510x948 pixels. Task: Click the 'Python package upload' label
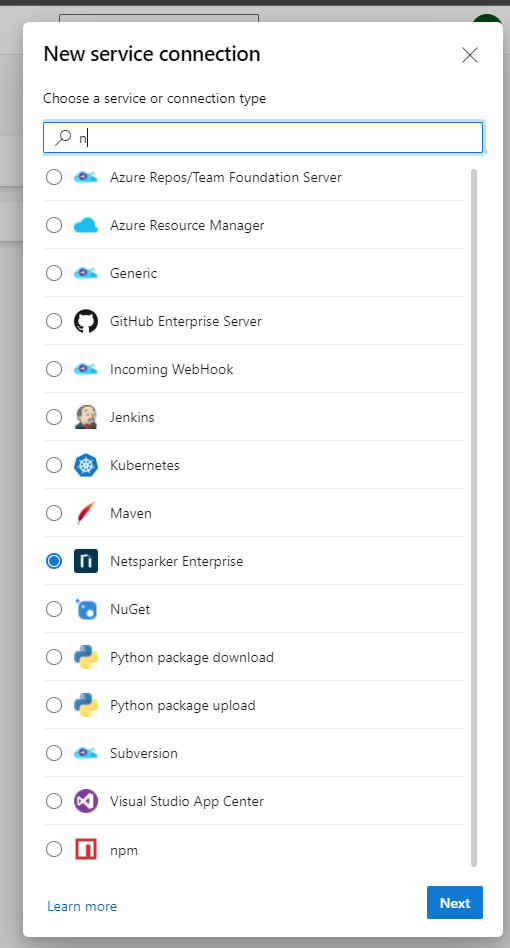[182, 705]
